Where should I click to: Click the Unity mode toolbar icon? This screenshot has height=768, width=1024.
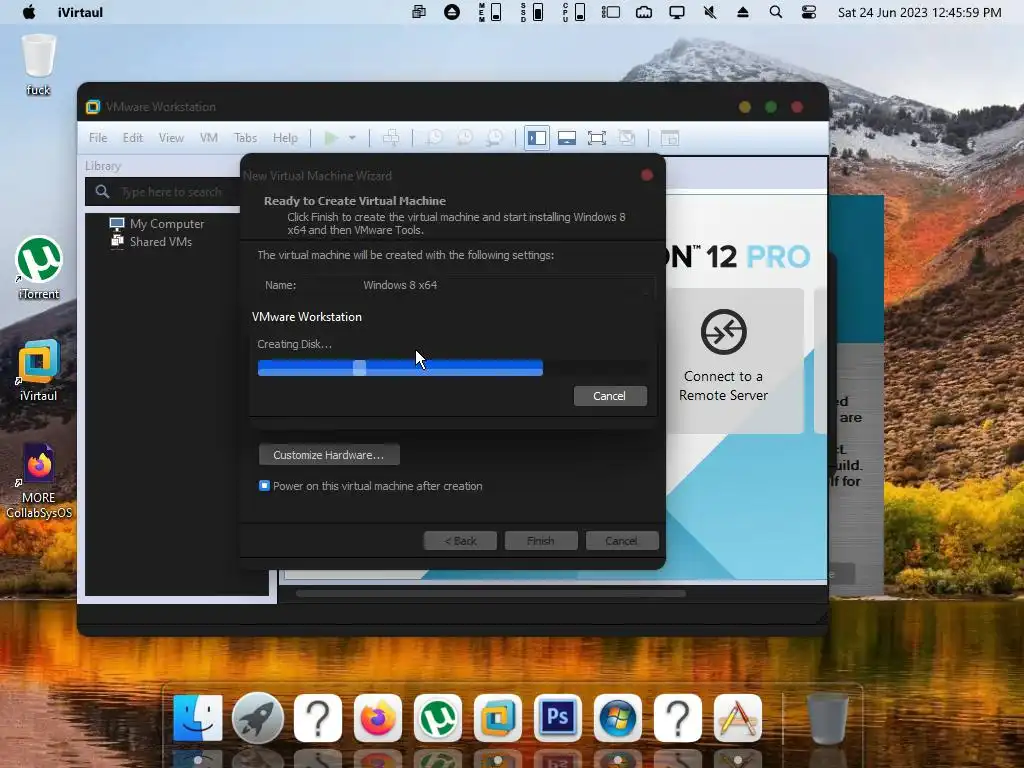tap(627, 138)
